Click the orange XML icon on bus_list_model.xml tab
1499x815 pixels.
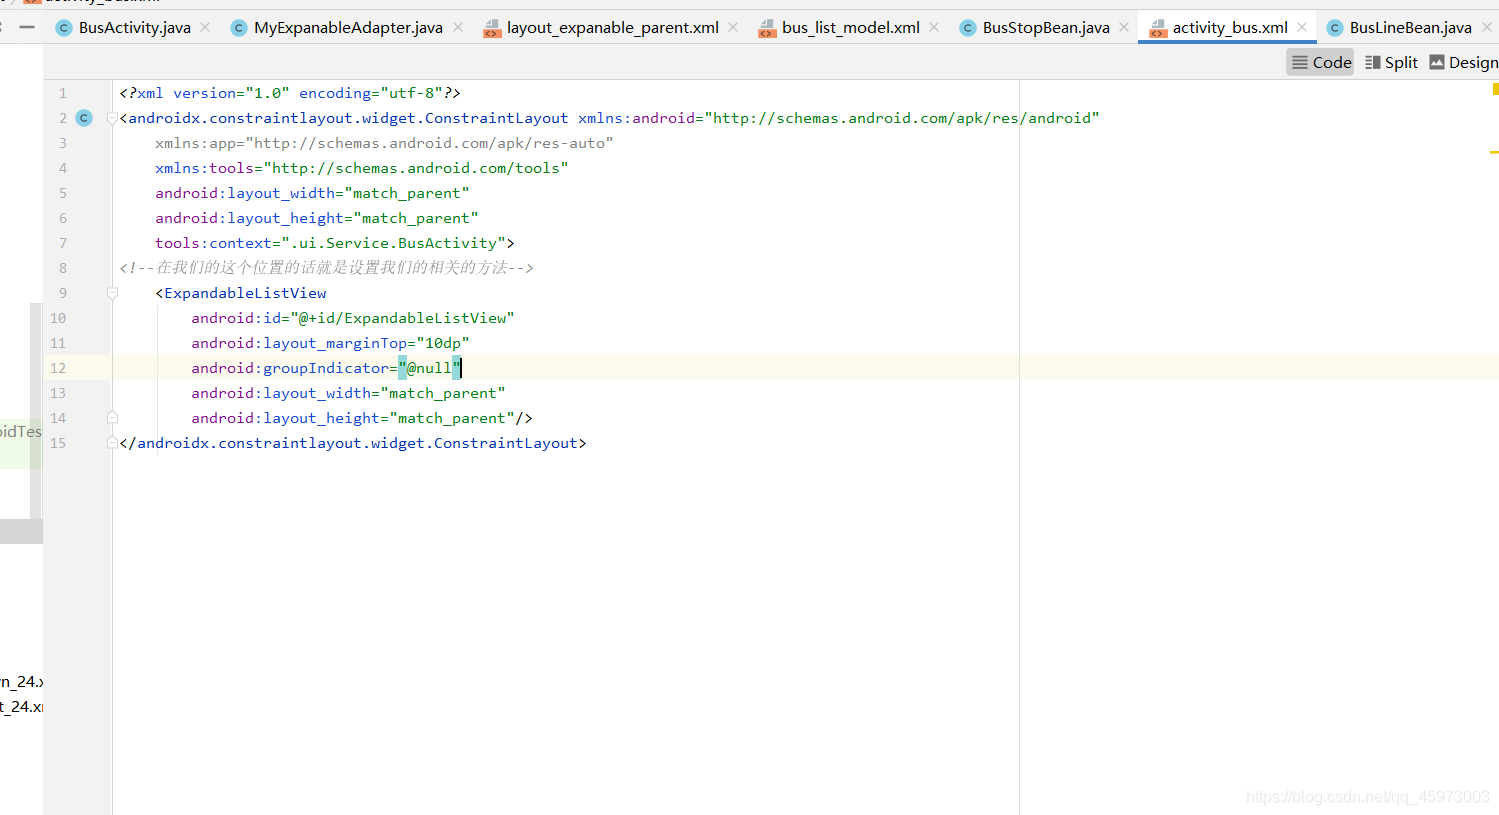click(x=767, y=27)
